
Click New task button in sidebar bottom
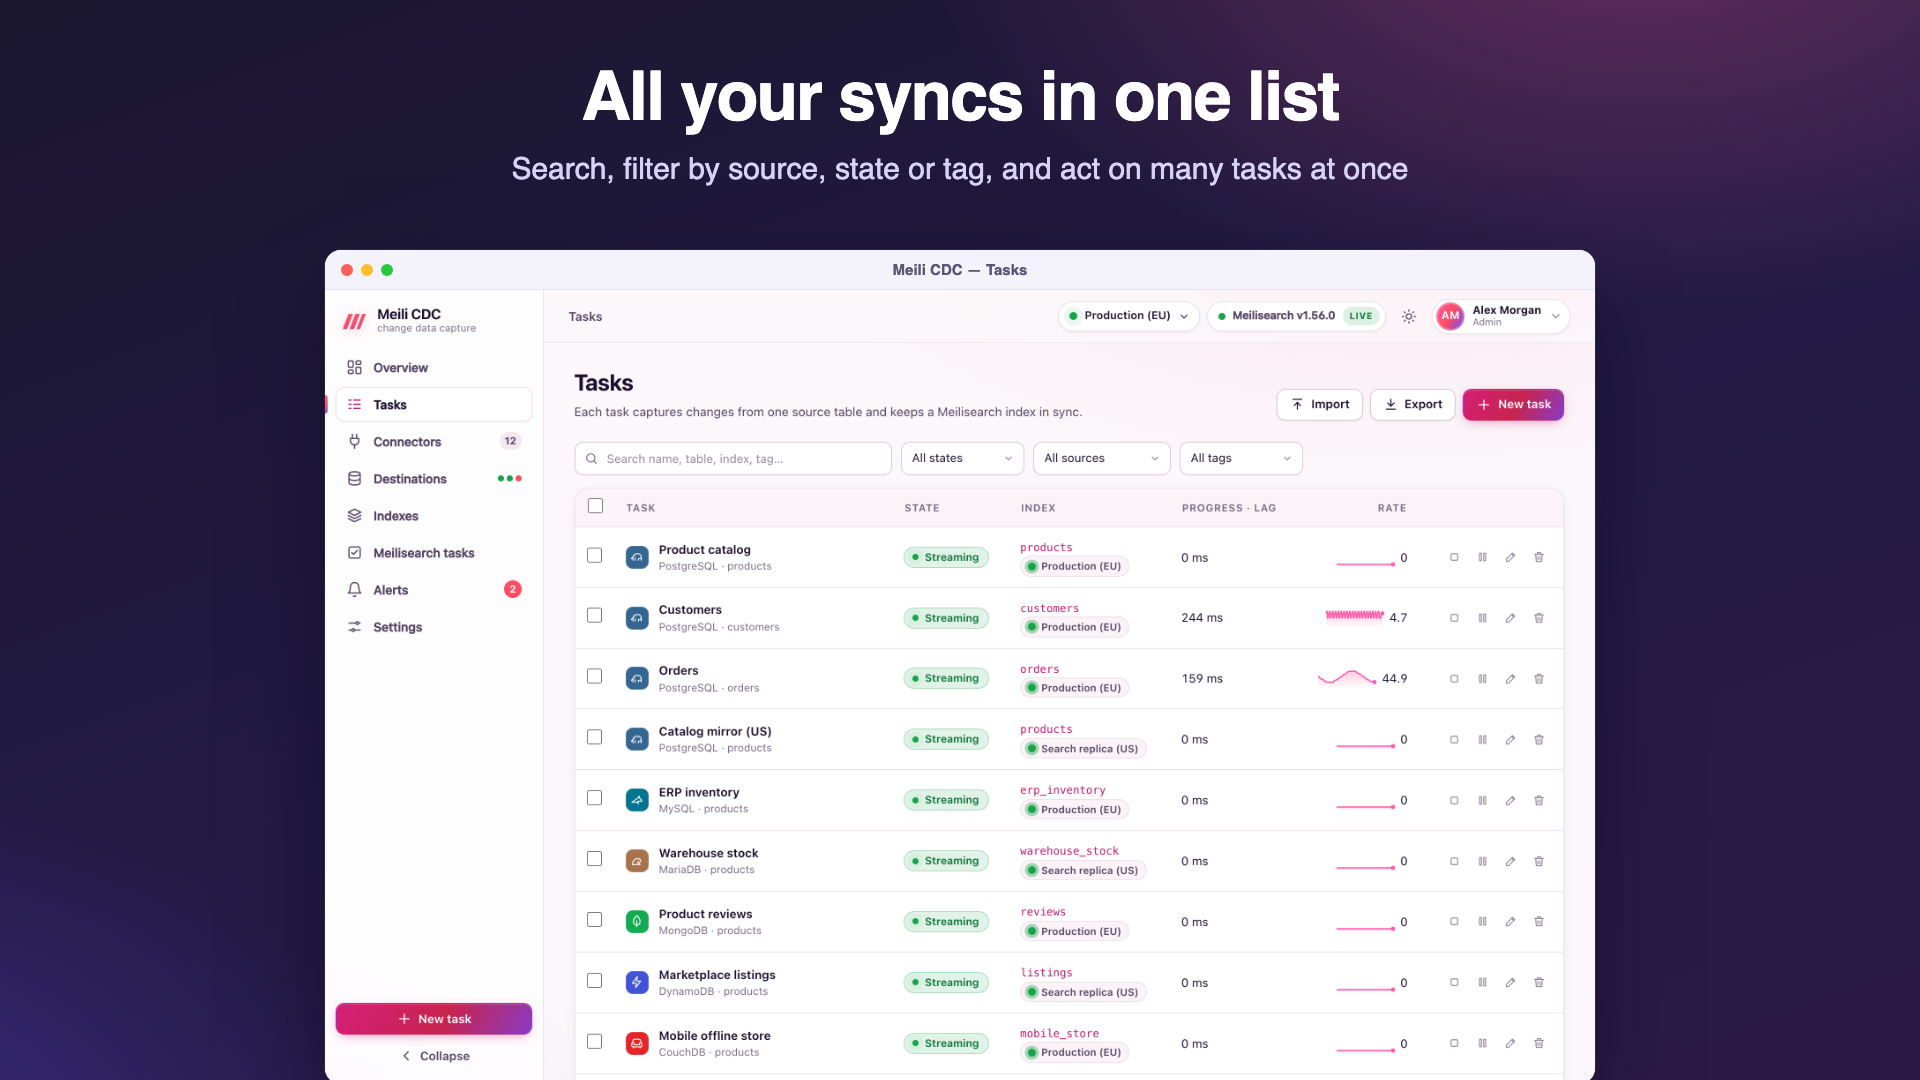tap(434, 1019)
